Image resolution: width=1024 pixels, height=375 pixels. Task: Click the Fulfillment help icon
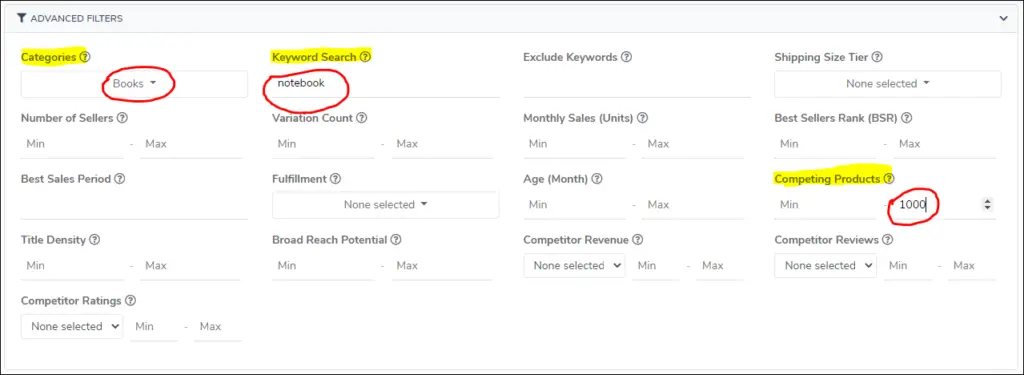[x=336, y=178]
